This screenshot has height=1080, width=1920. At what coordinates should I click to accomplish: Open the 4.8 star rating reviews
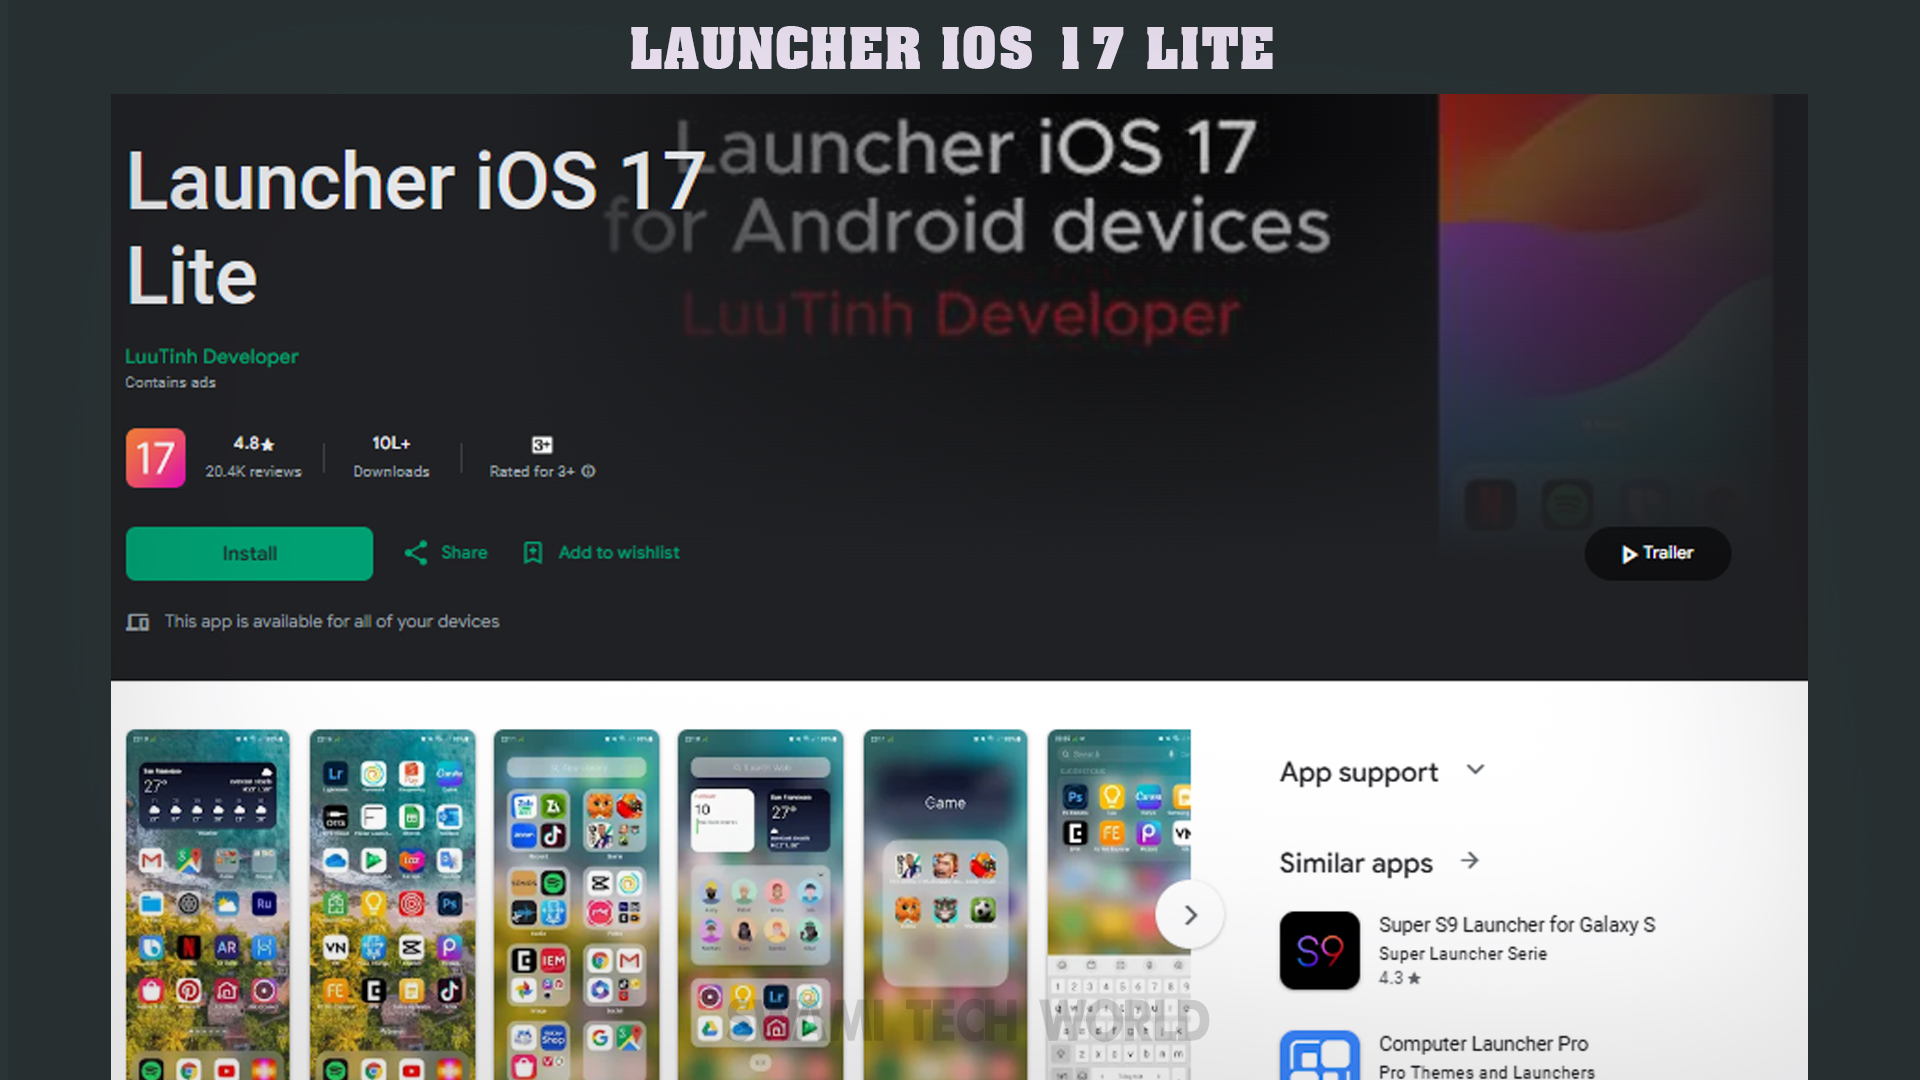(253, 456)
